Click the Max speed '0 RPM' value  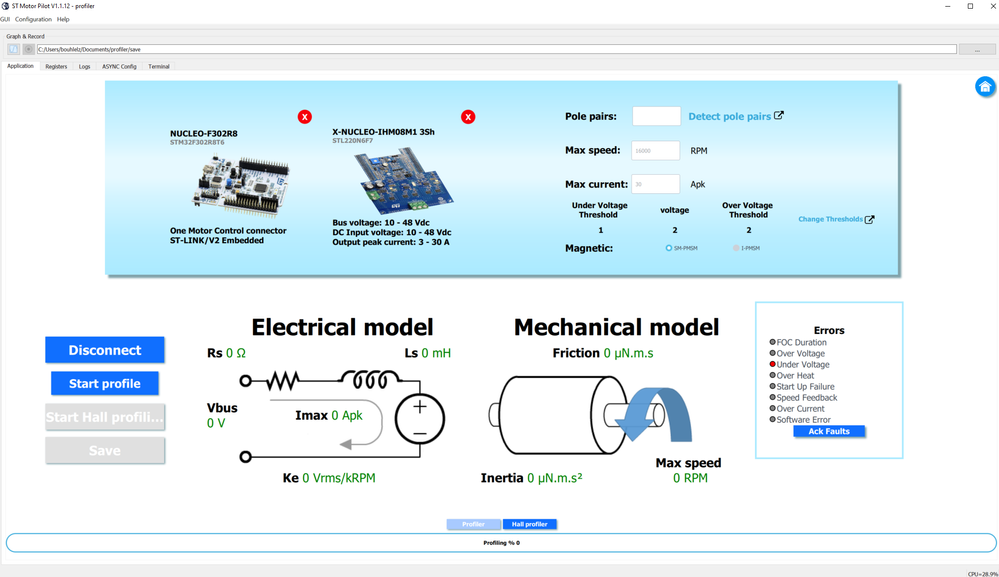point(691,478)
